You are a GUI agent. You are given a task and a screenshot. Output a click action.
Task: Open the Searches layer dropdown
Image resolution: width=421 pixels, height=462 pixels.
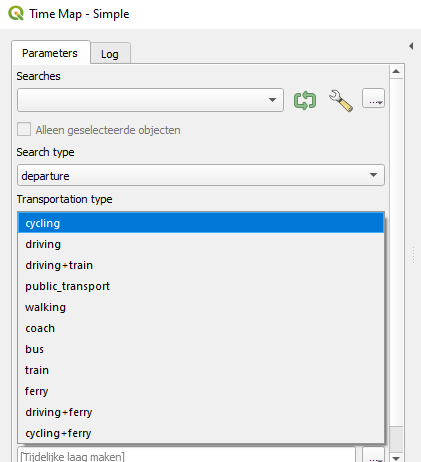point(150,100)
